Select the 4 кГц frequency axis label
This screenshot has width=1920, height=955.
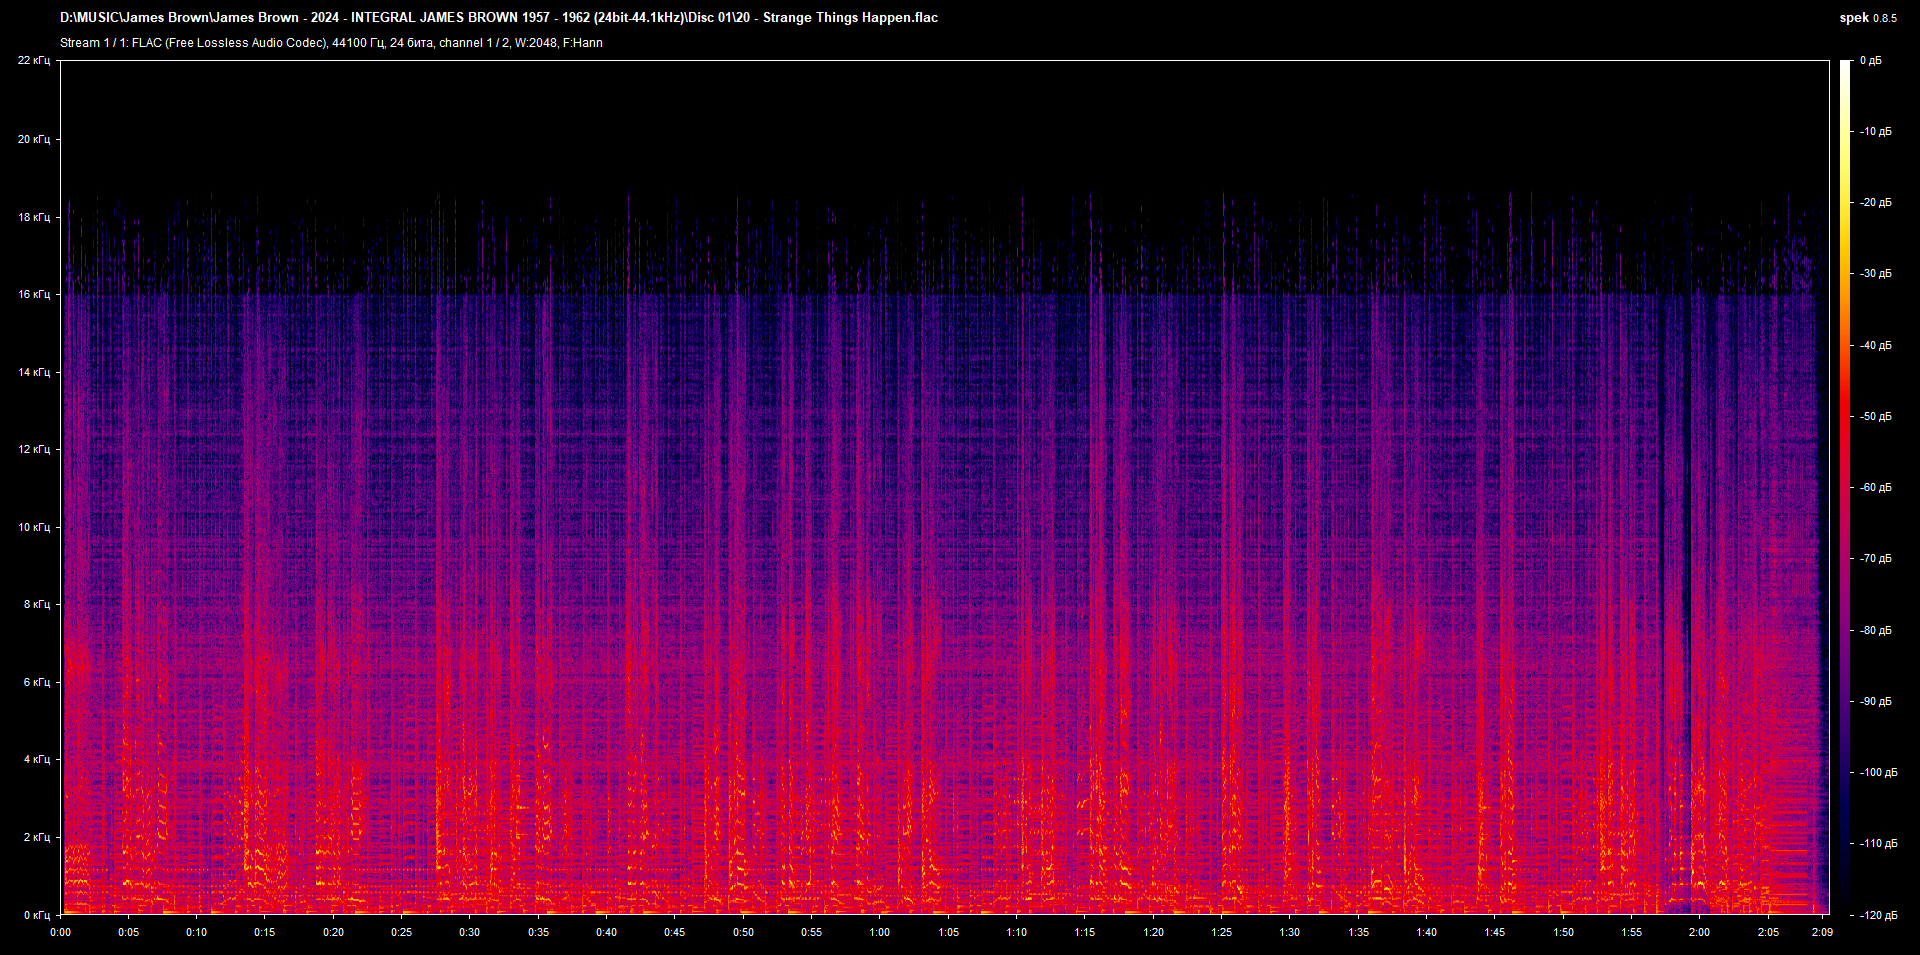pos(36,759)
